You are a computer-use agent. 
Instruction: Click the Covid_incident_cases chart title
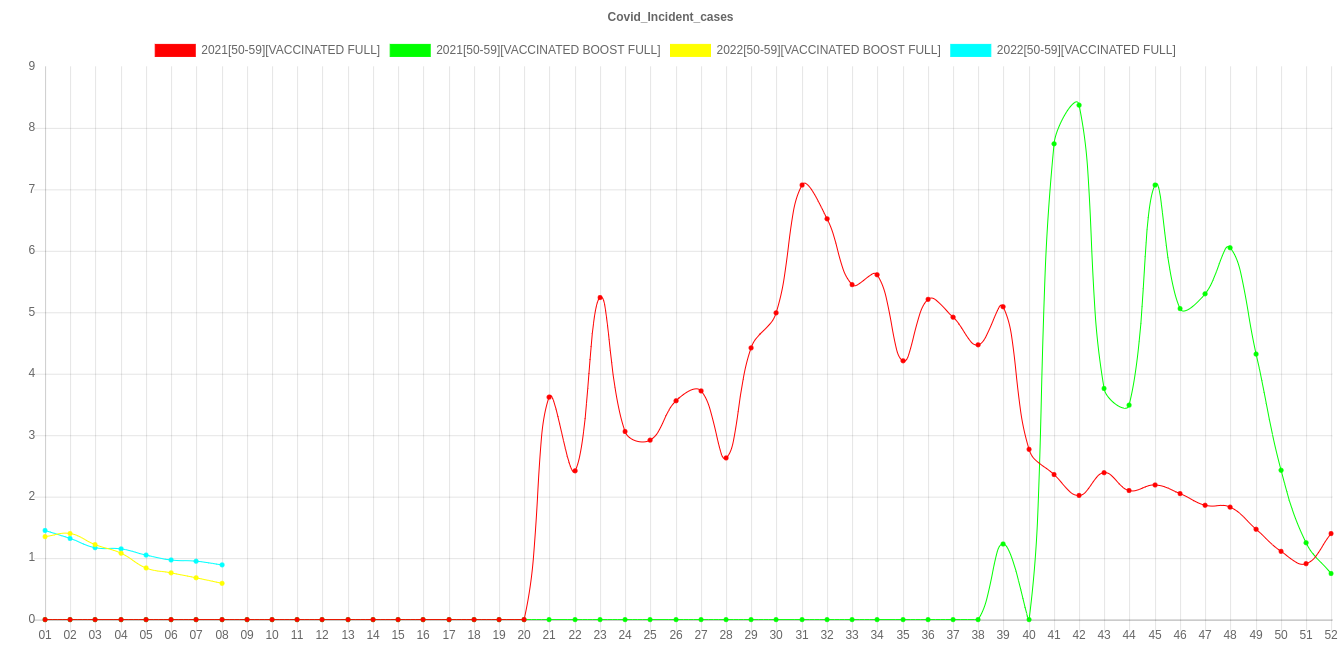670,17
